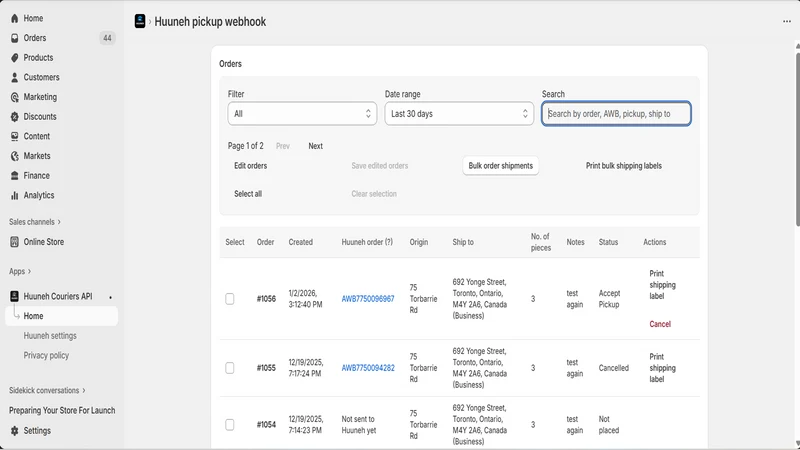Image resolution: width=800 pixels, height=450 pixels.
Task: Tick the checkbox for order #1055
Action: (230, 368)
